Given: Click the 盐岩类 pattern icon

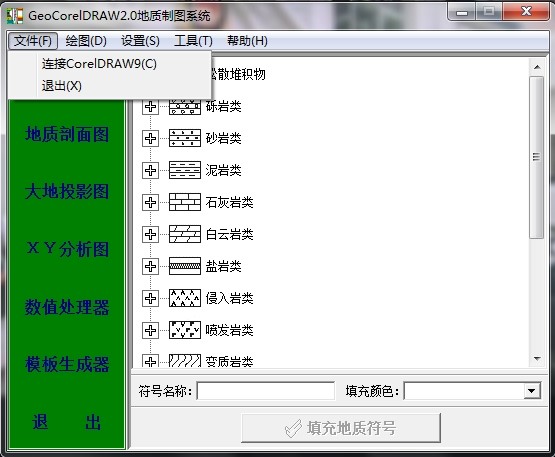Looking at the screenshot, I should coord(185,266).
